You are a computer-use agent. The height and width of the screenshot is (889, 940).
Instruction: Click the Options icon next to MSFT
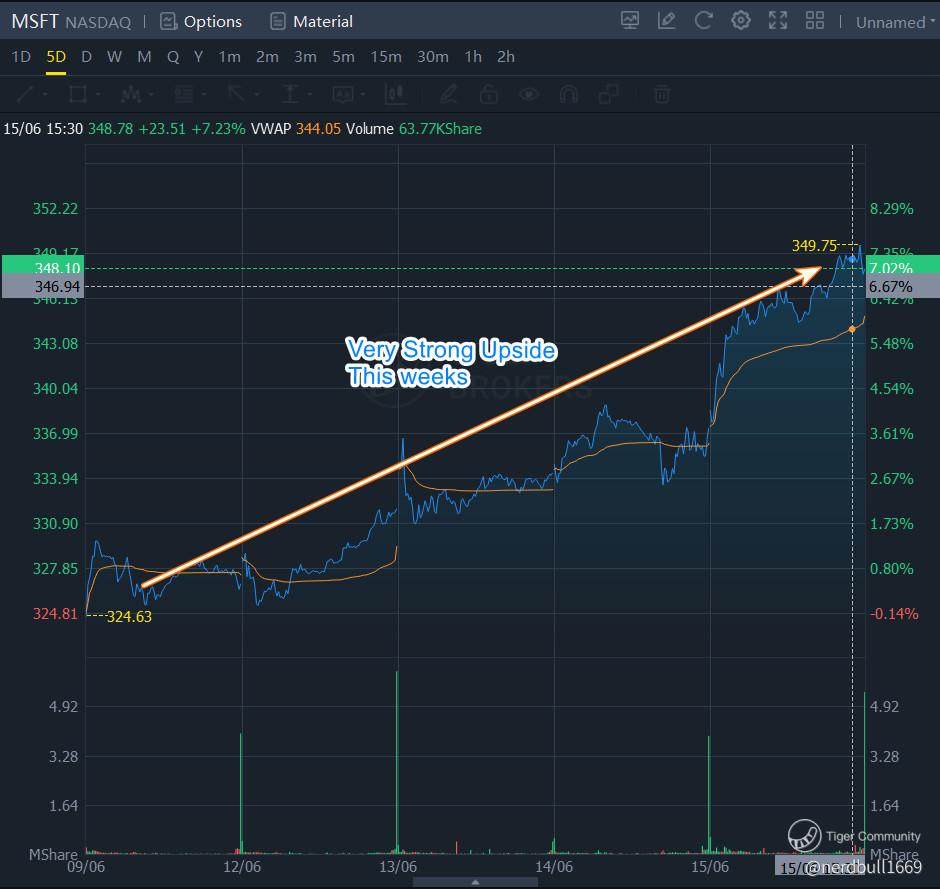[168, 22]
